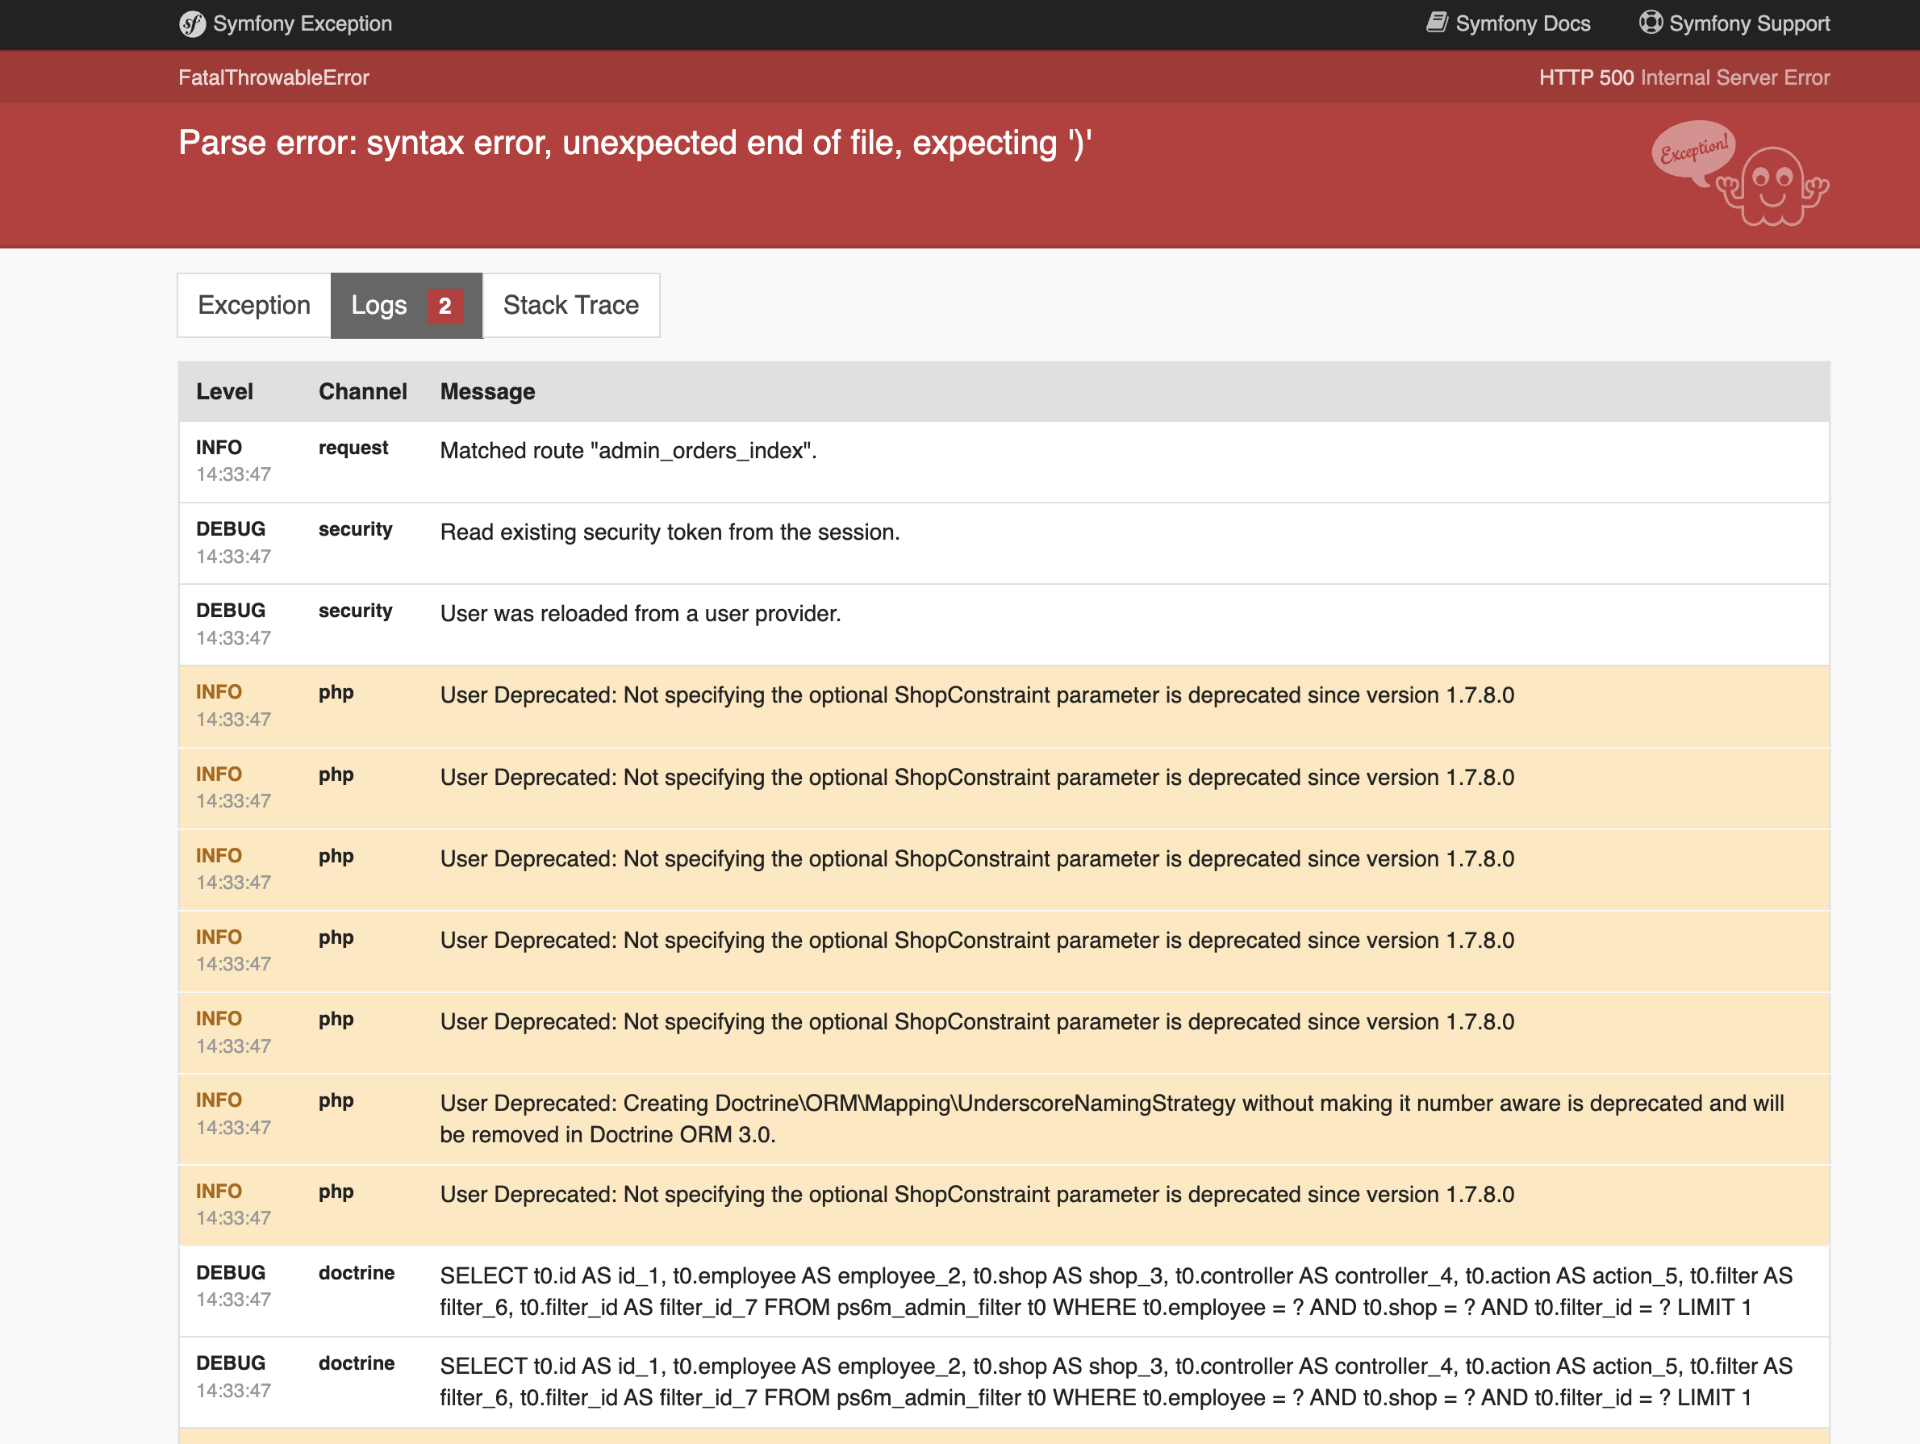Open the Exception tab
Image resolution: width=1920 pixels, height=1444 pixels.
click(x=254, y=306)
